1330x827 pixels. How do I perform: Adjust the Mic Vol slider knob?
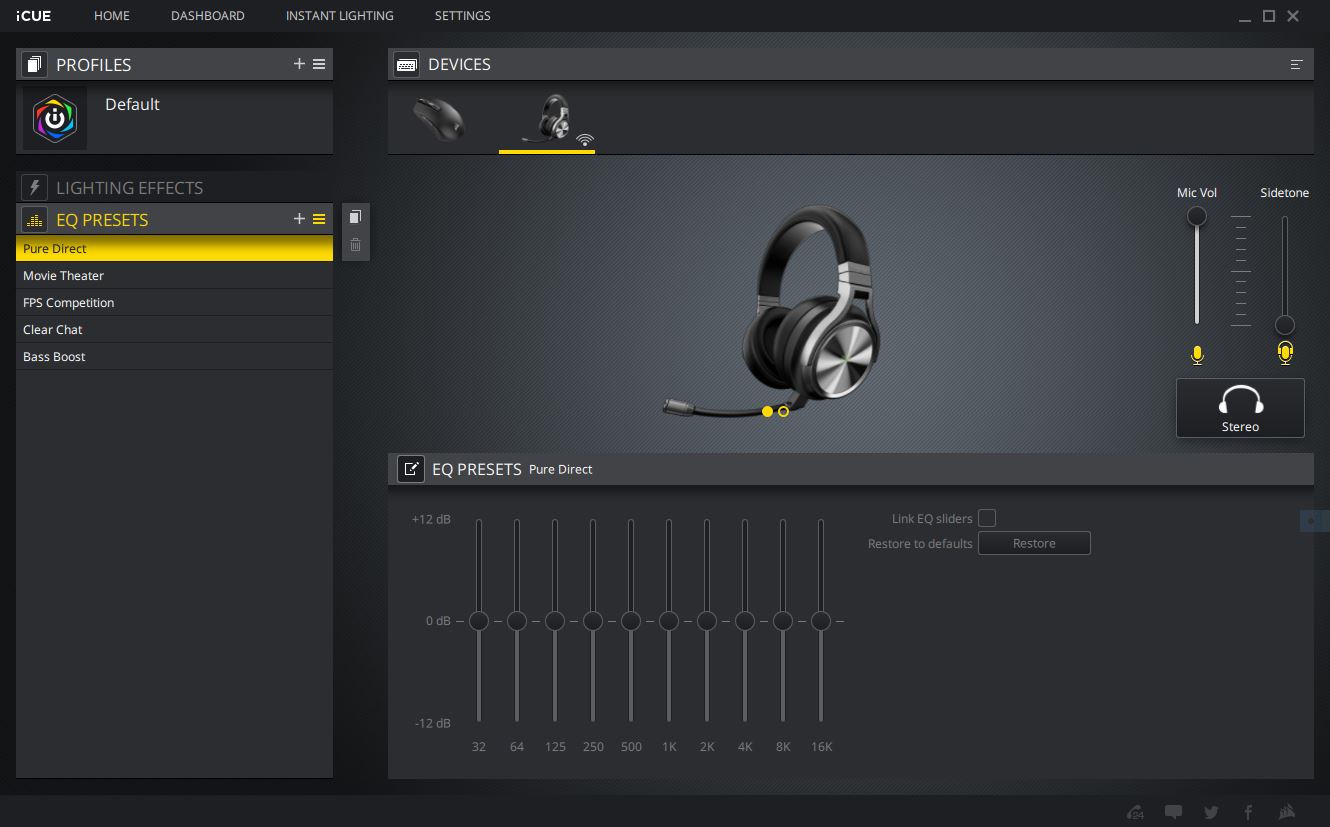click(x=1196, y=216)
